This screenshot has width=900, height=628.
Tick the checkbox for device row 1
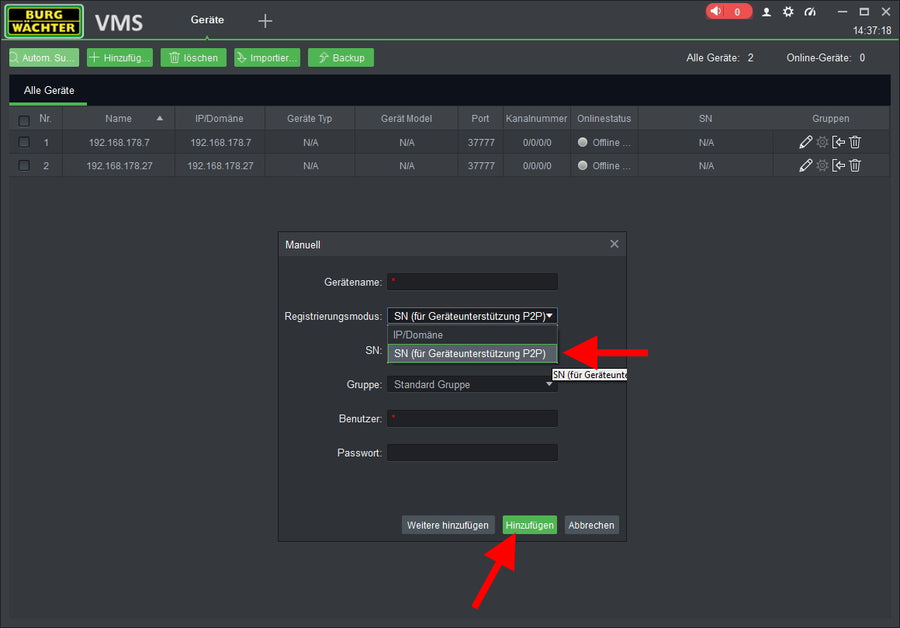[x=24, y=142]
